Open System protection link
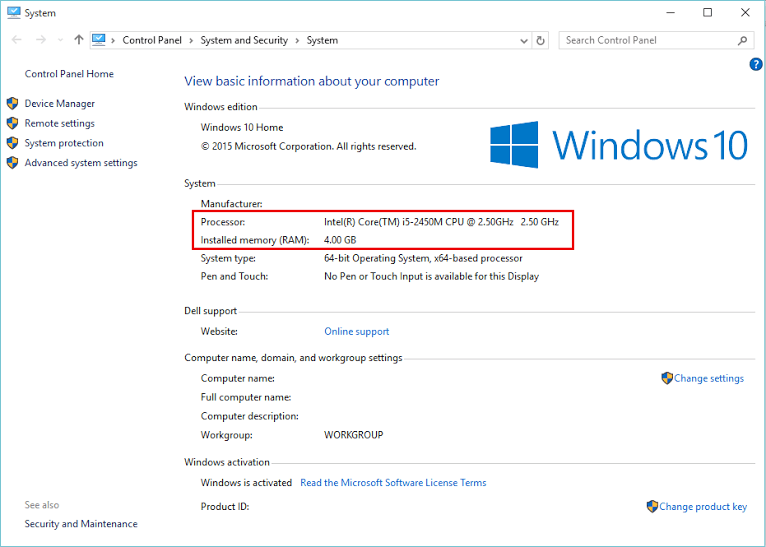Viewport: 766px width, 547px height. click(64, 143)
